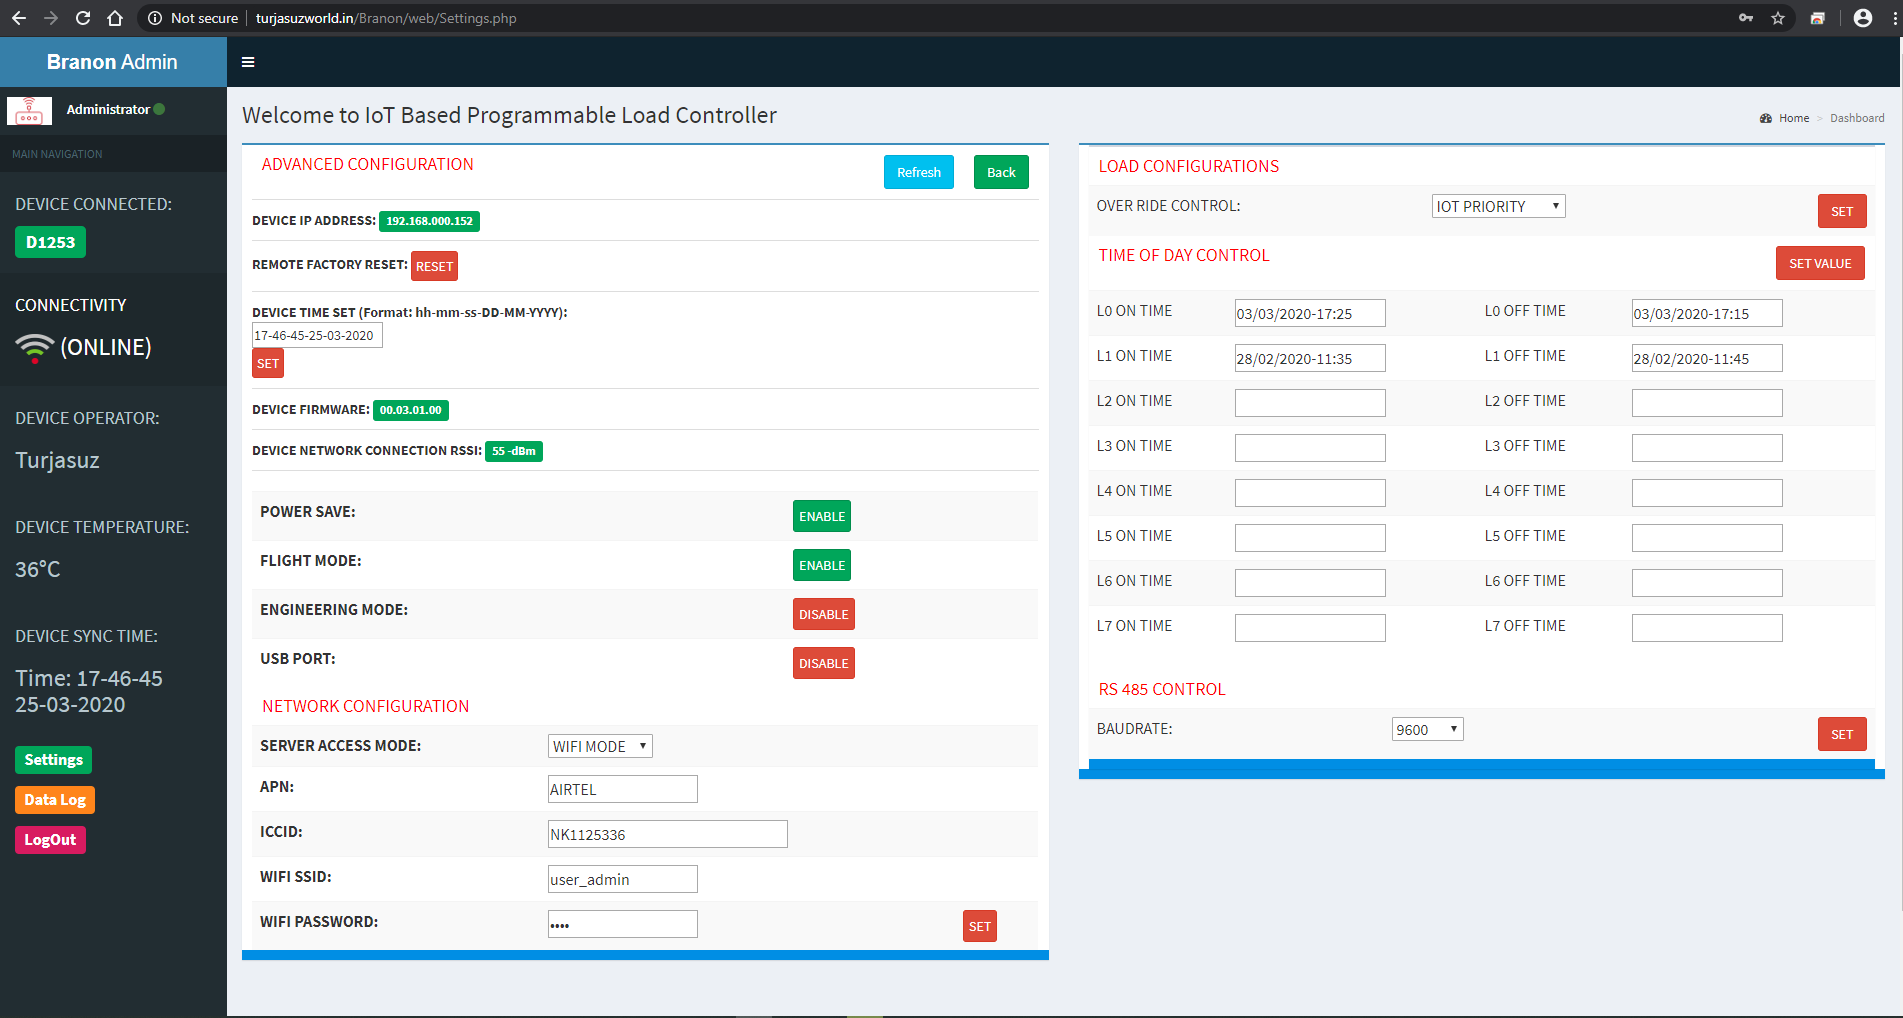Click the 36°C device temperature value

[38, 569]
